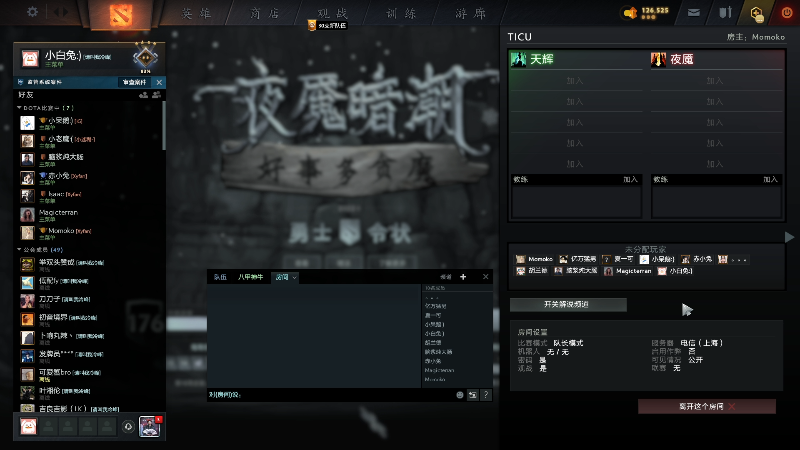Click first empty party invite slot
The width and height of the screenshot is (800, 450).
48,426
